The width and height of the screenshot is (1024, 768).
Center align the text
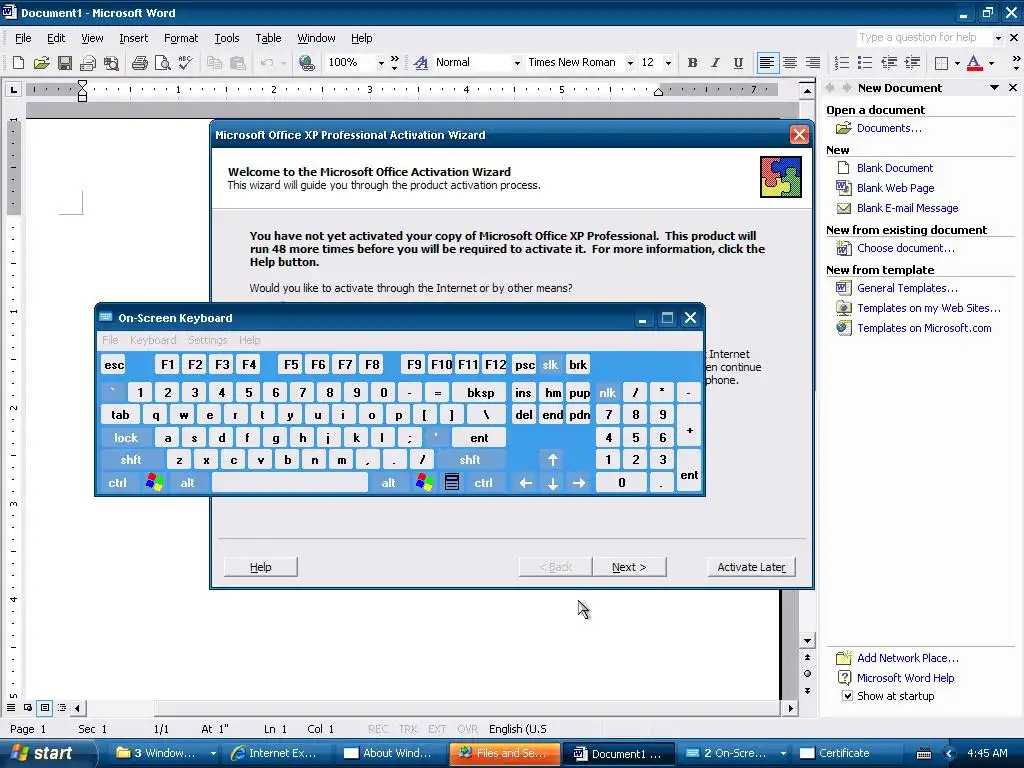tap(790, 63)
